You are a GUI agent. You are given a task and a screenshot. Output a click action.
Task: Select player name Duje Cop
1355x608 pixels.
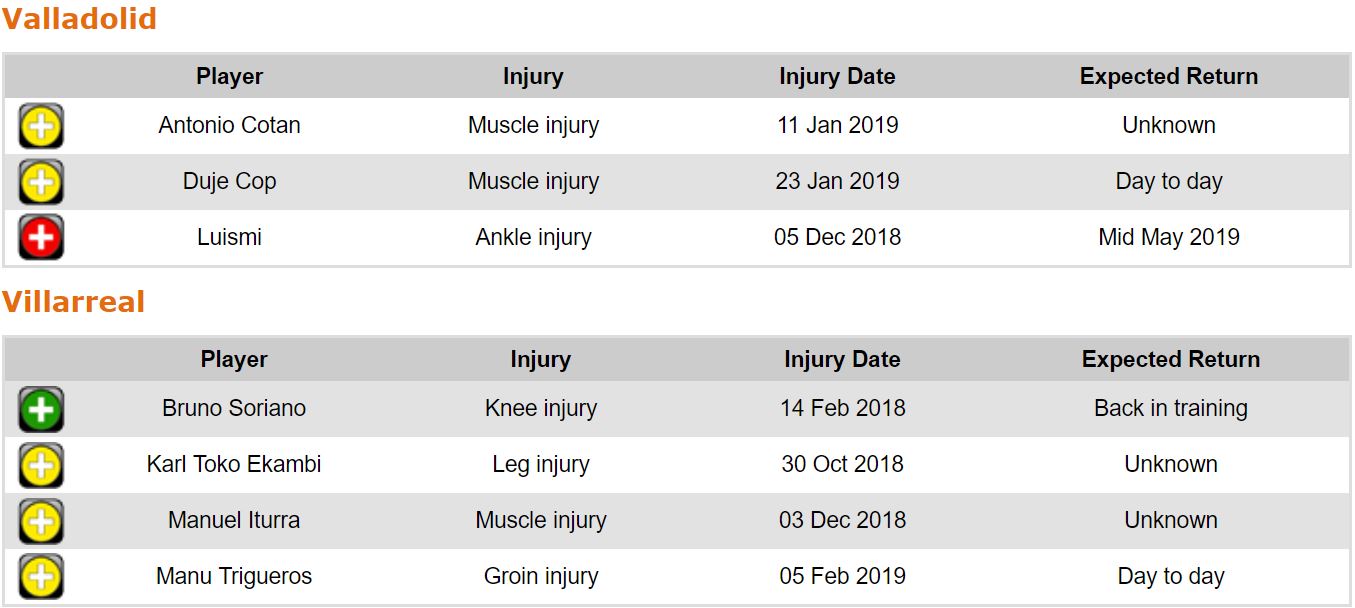point(229,182)
